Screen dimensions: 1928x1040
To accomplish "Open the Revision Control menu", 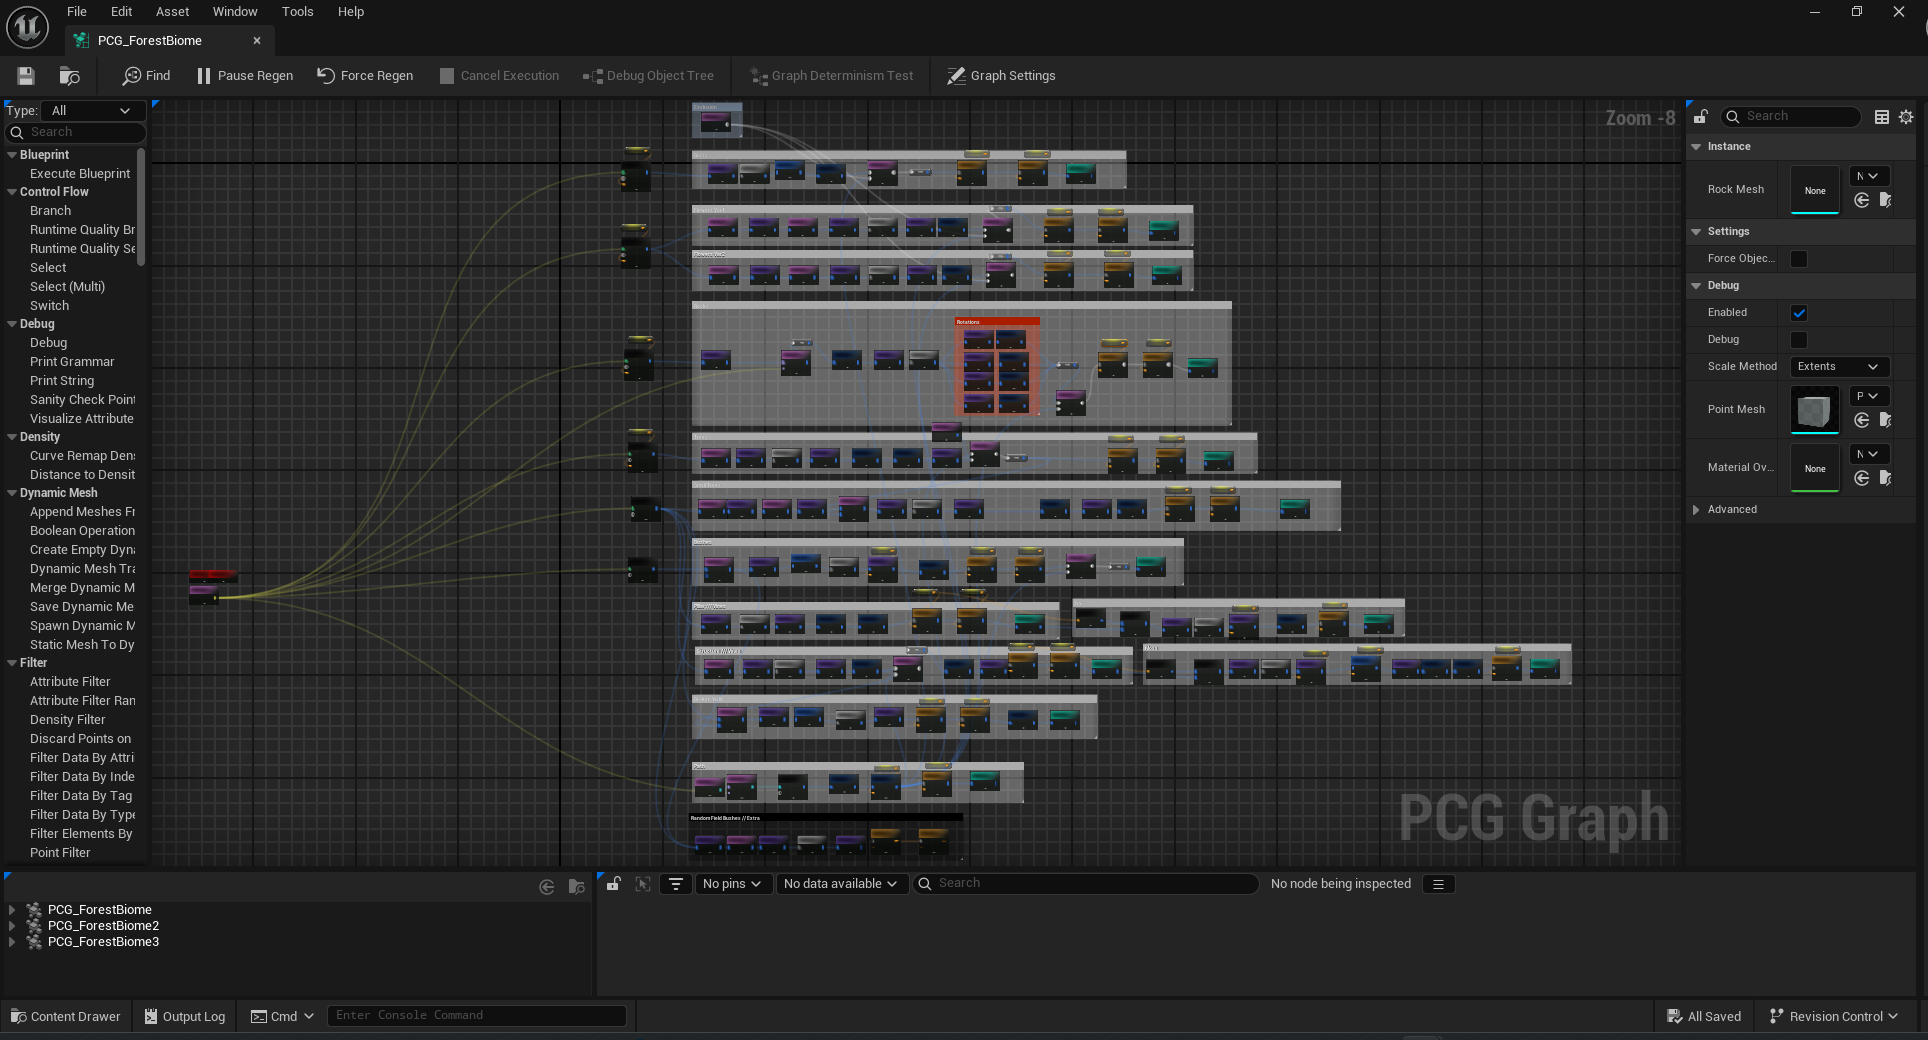I will coord(1834,1017).
